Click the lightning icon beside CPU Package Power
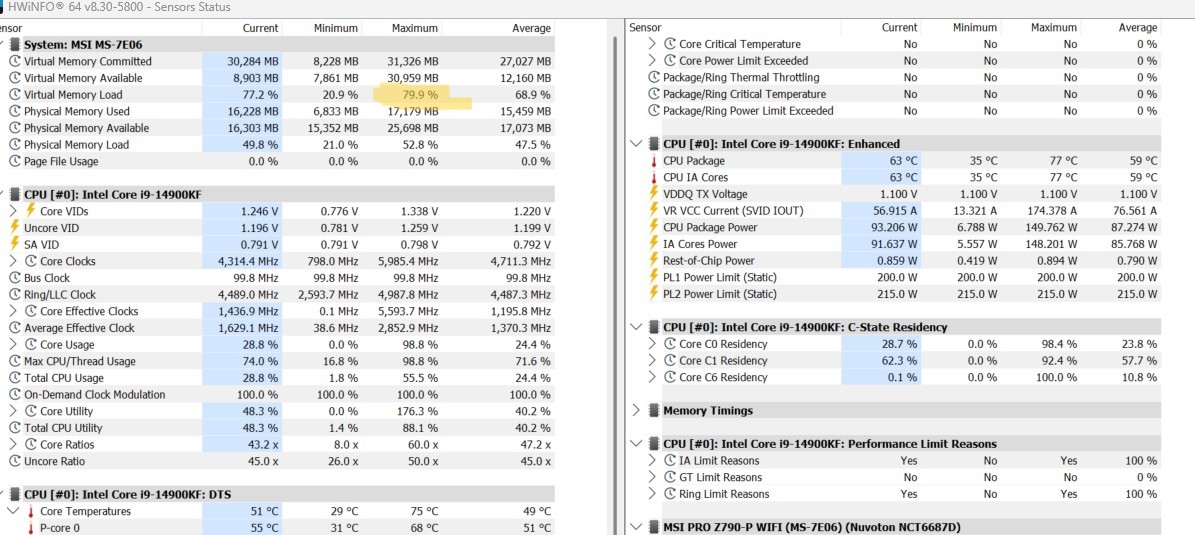Image resolution: width=1195 pixels, height=535 pixels. [654, 227]
